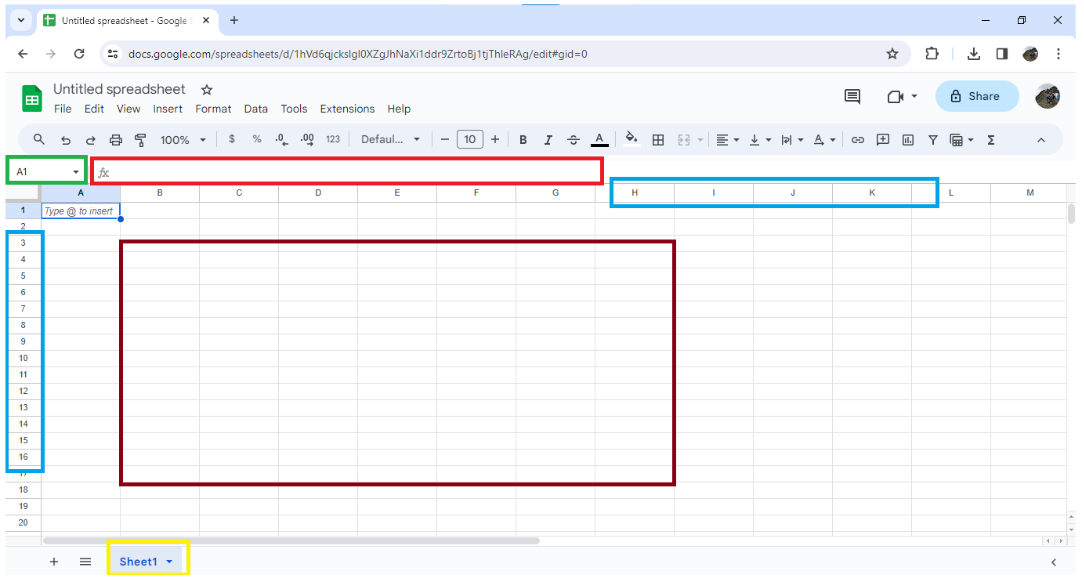Toggle italic formatting

[547, 139]
